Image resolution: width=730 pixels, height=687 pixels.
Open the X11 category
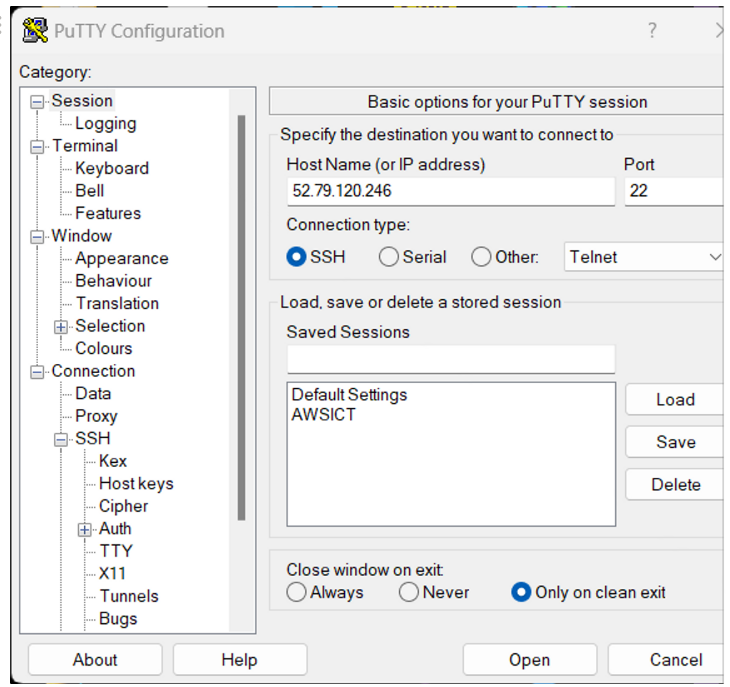click(113, 573)
